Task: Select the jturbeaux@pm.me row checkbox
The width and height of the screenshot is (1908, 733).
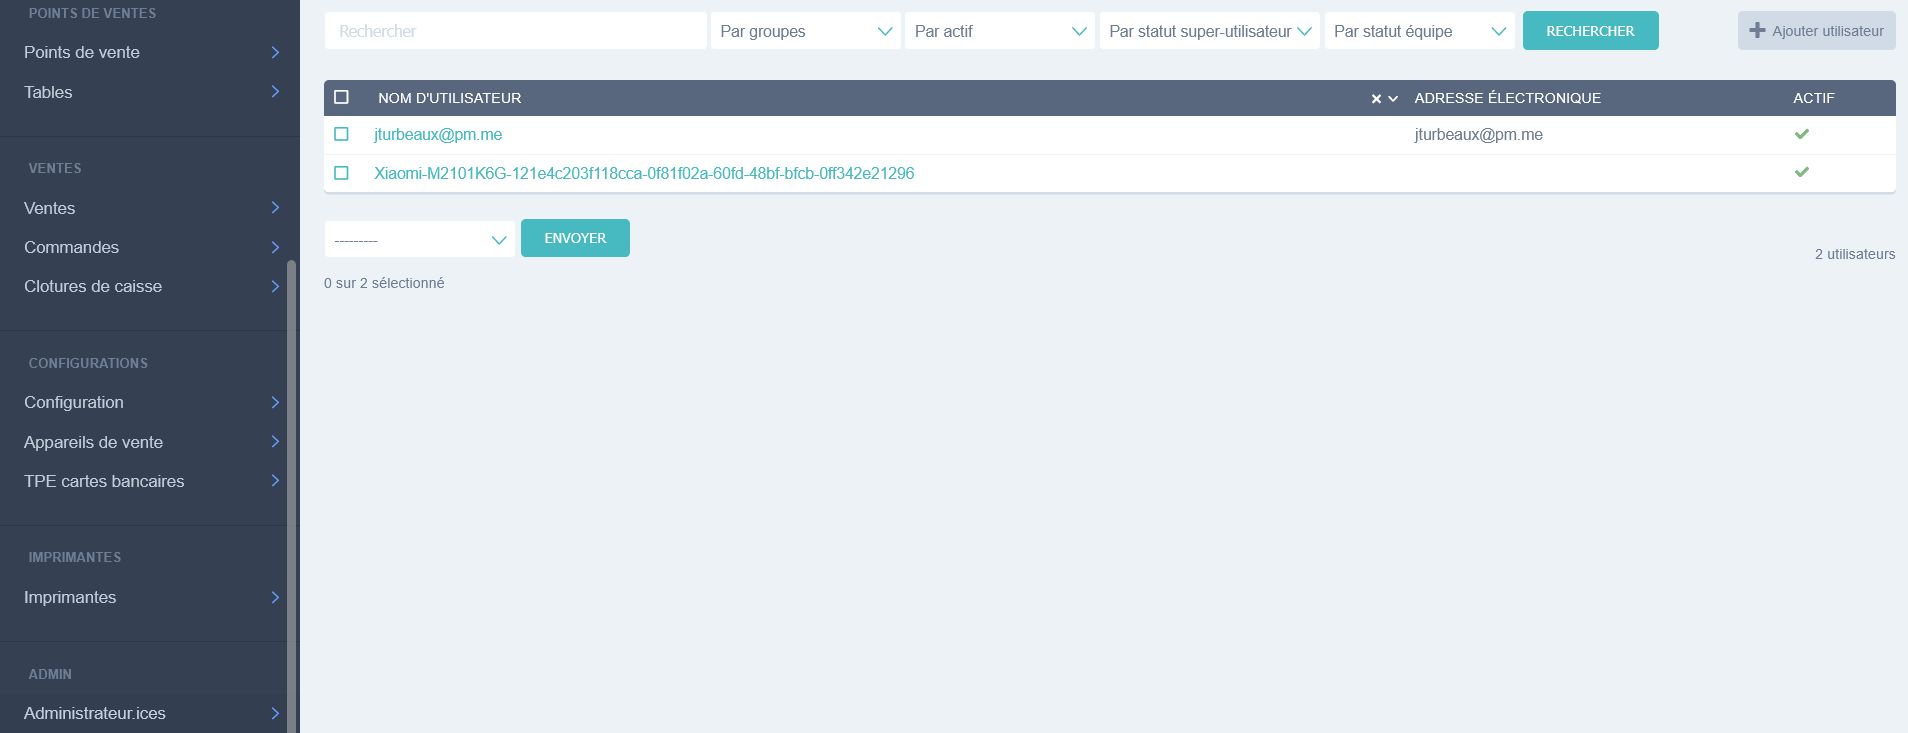Action: (x=341, y=134)
